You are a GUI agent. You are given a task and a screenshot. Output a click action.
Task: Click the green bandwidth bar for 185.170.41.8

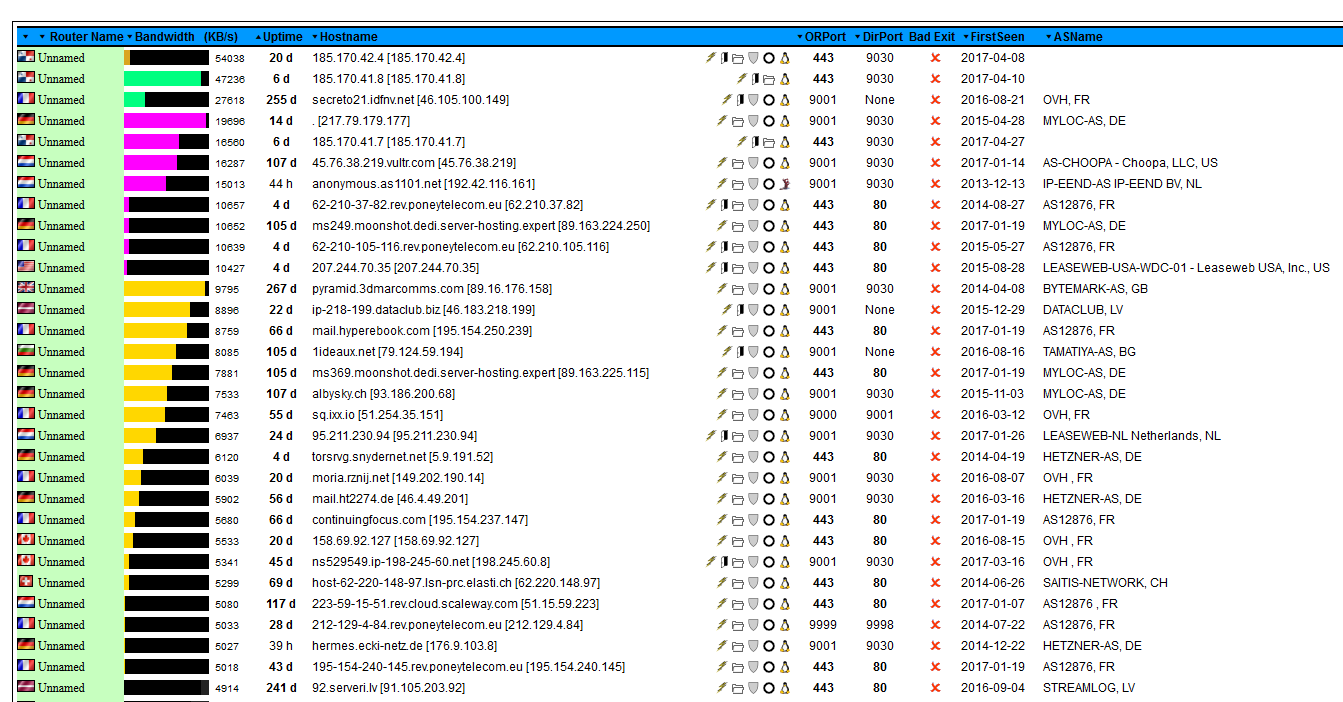pyautogui.click(x=162, y=79)
